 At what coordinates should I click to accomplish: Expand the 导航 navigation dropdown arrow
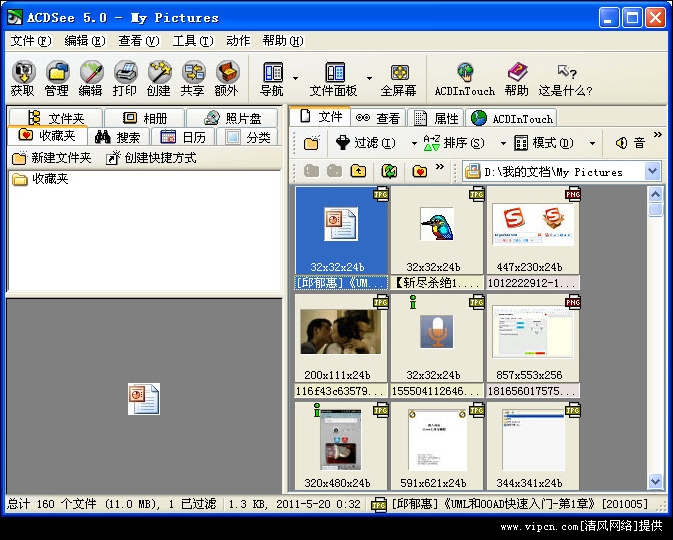coord(295,77)
